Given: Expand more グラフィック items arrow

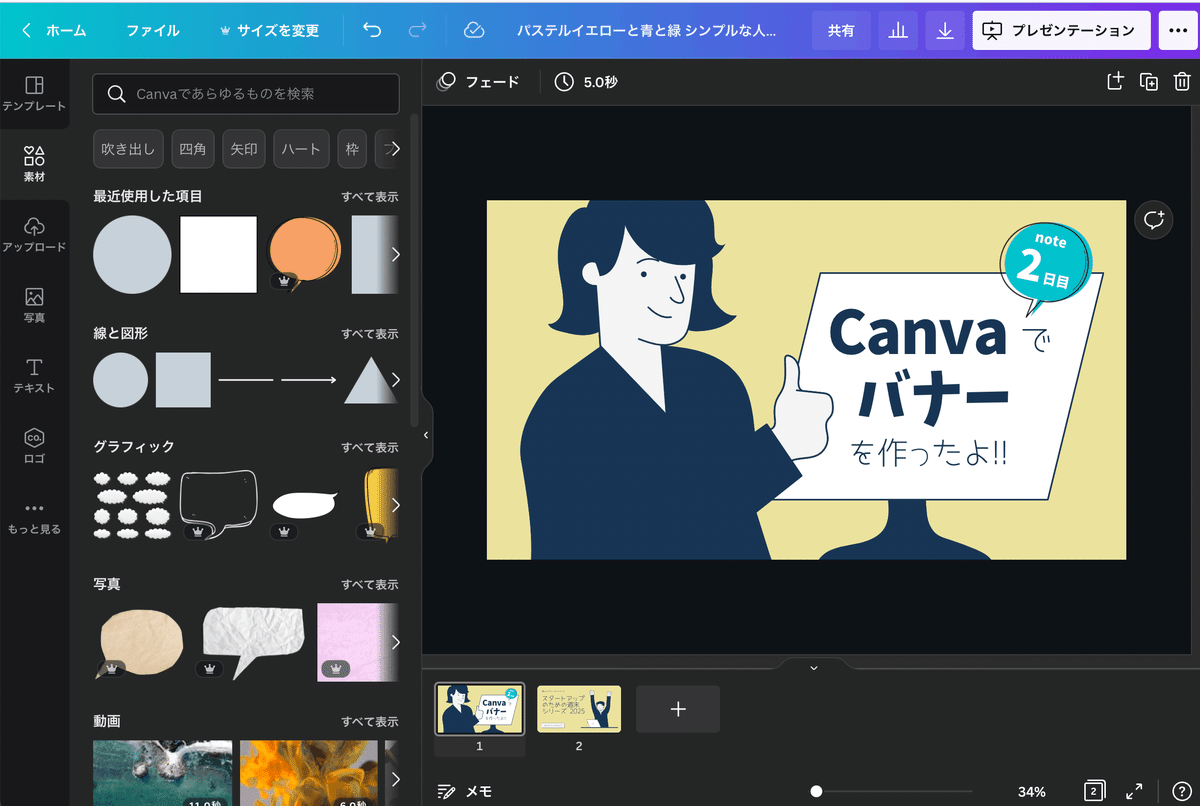Looking at the screenshot, I should (395, 505).
